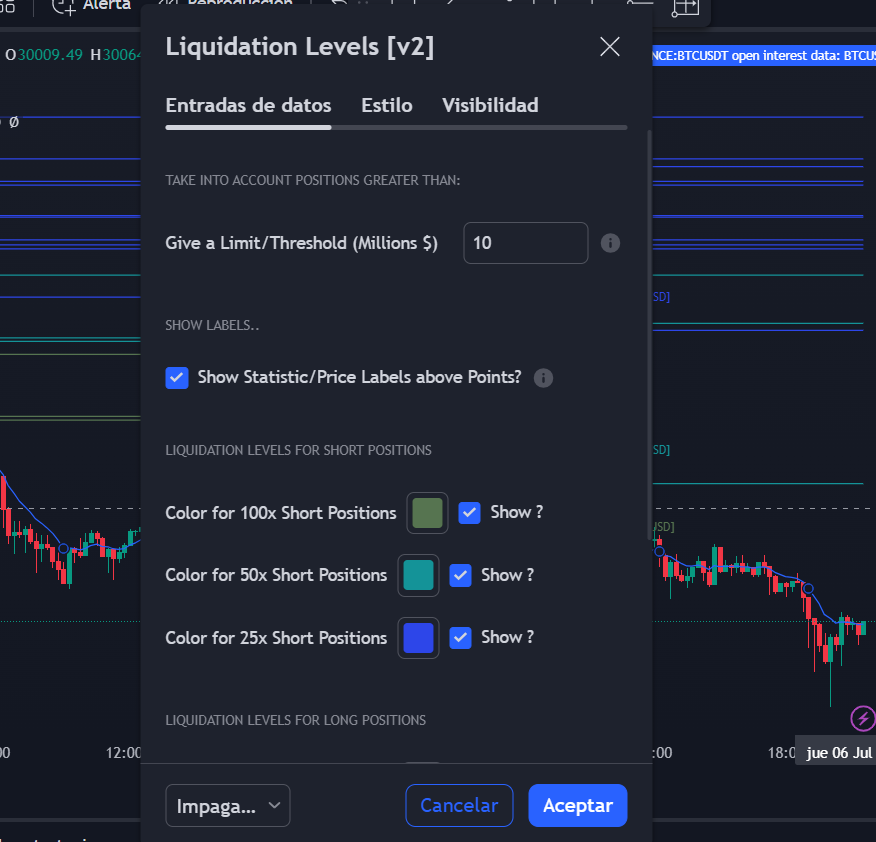876x842 pixels.
Task: Click the multichart layout grid icon top right
Action: tap(686, 9)
